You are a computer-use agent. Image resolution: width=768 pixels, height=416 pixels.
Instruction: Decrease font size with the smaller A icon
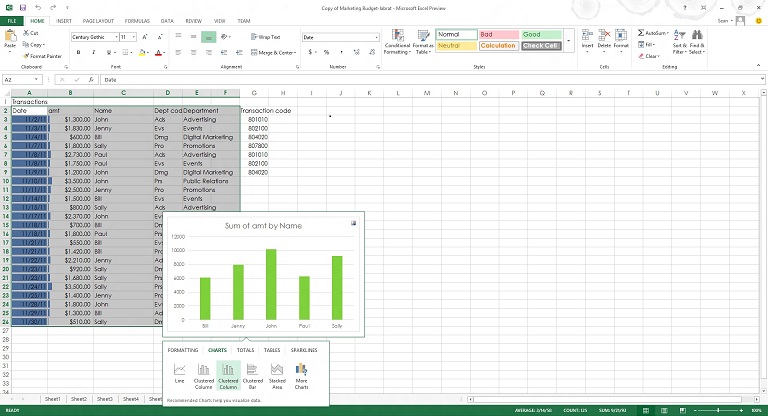(x=160, y=37)
